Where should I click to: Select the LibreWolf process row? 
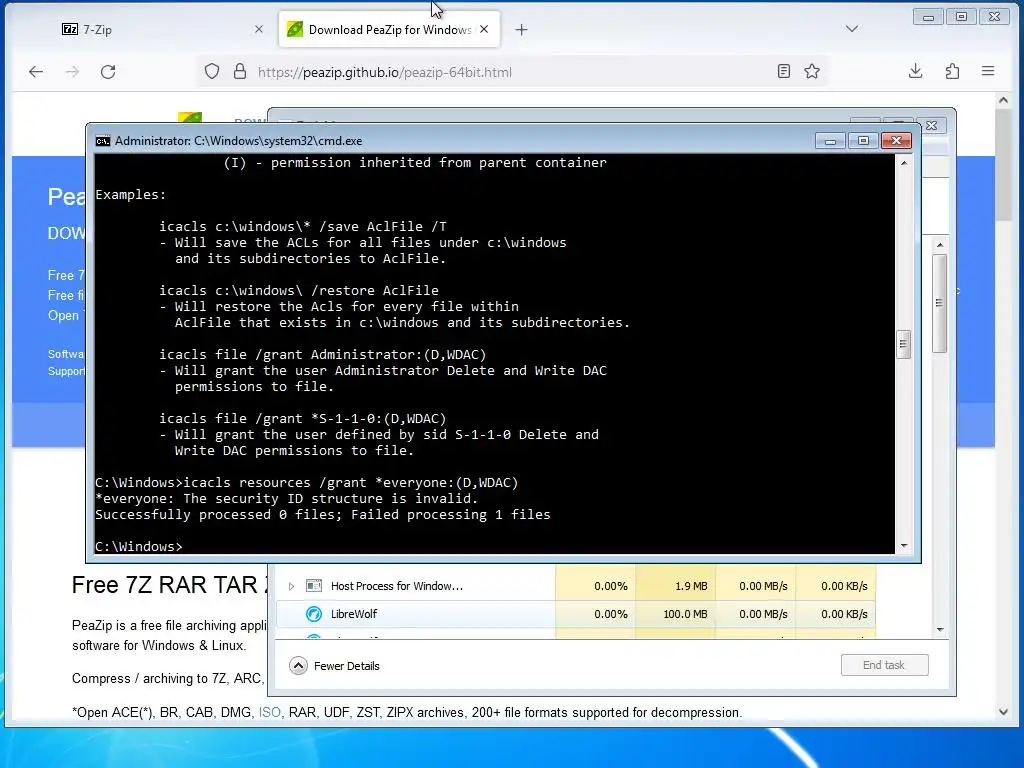point(575,614)
